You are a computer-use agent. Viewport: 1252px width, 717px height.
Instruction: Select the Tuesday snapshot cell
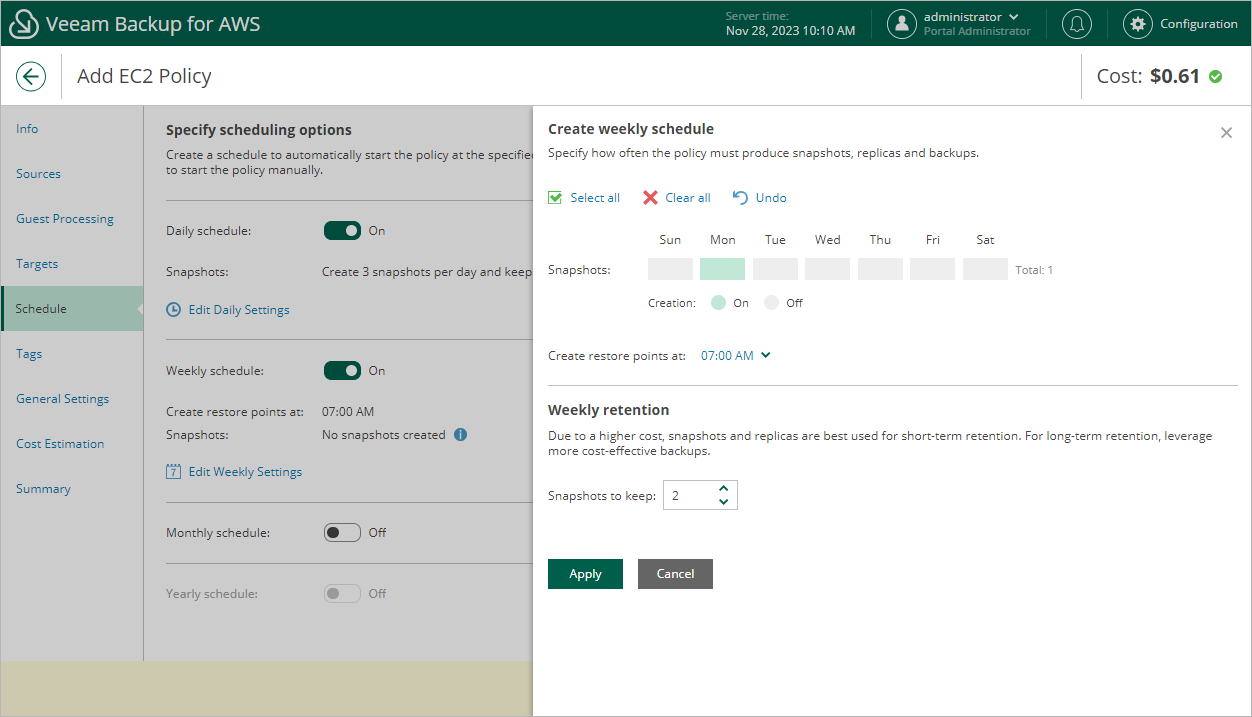coord(775,269)
